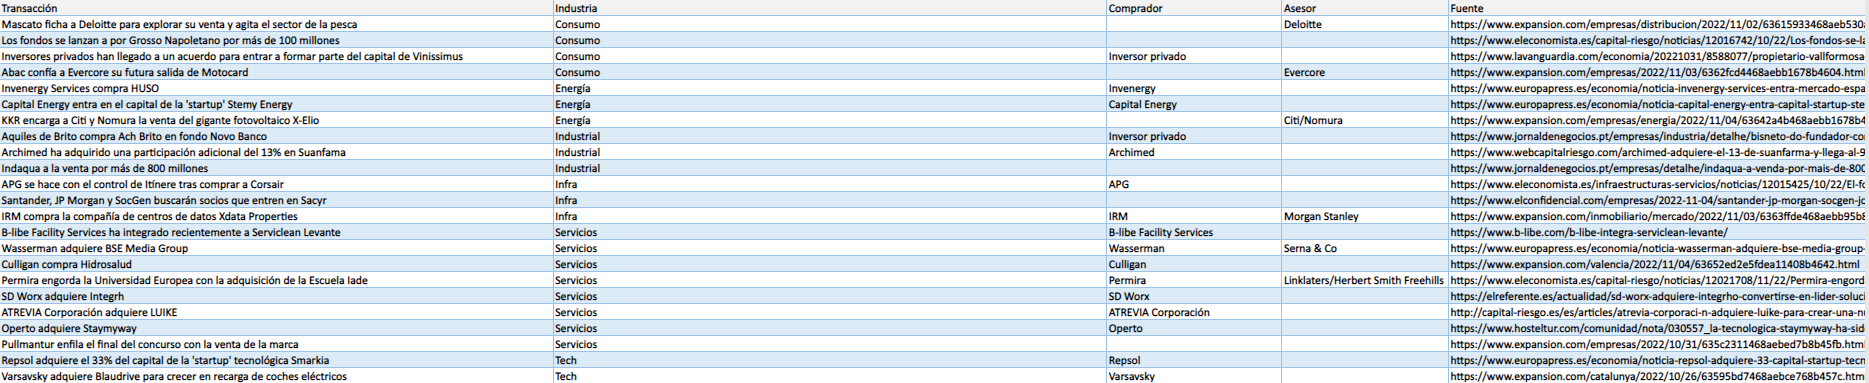The height and width of the screenshot is (383, 1869).
Task: Click the Permira Universidad Europea transaction cell
Action: [277, 280]
